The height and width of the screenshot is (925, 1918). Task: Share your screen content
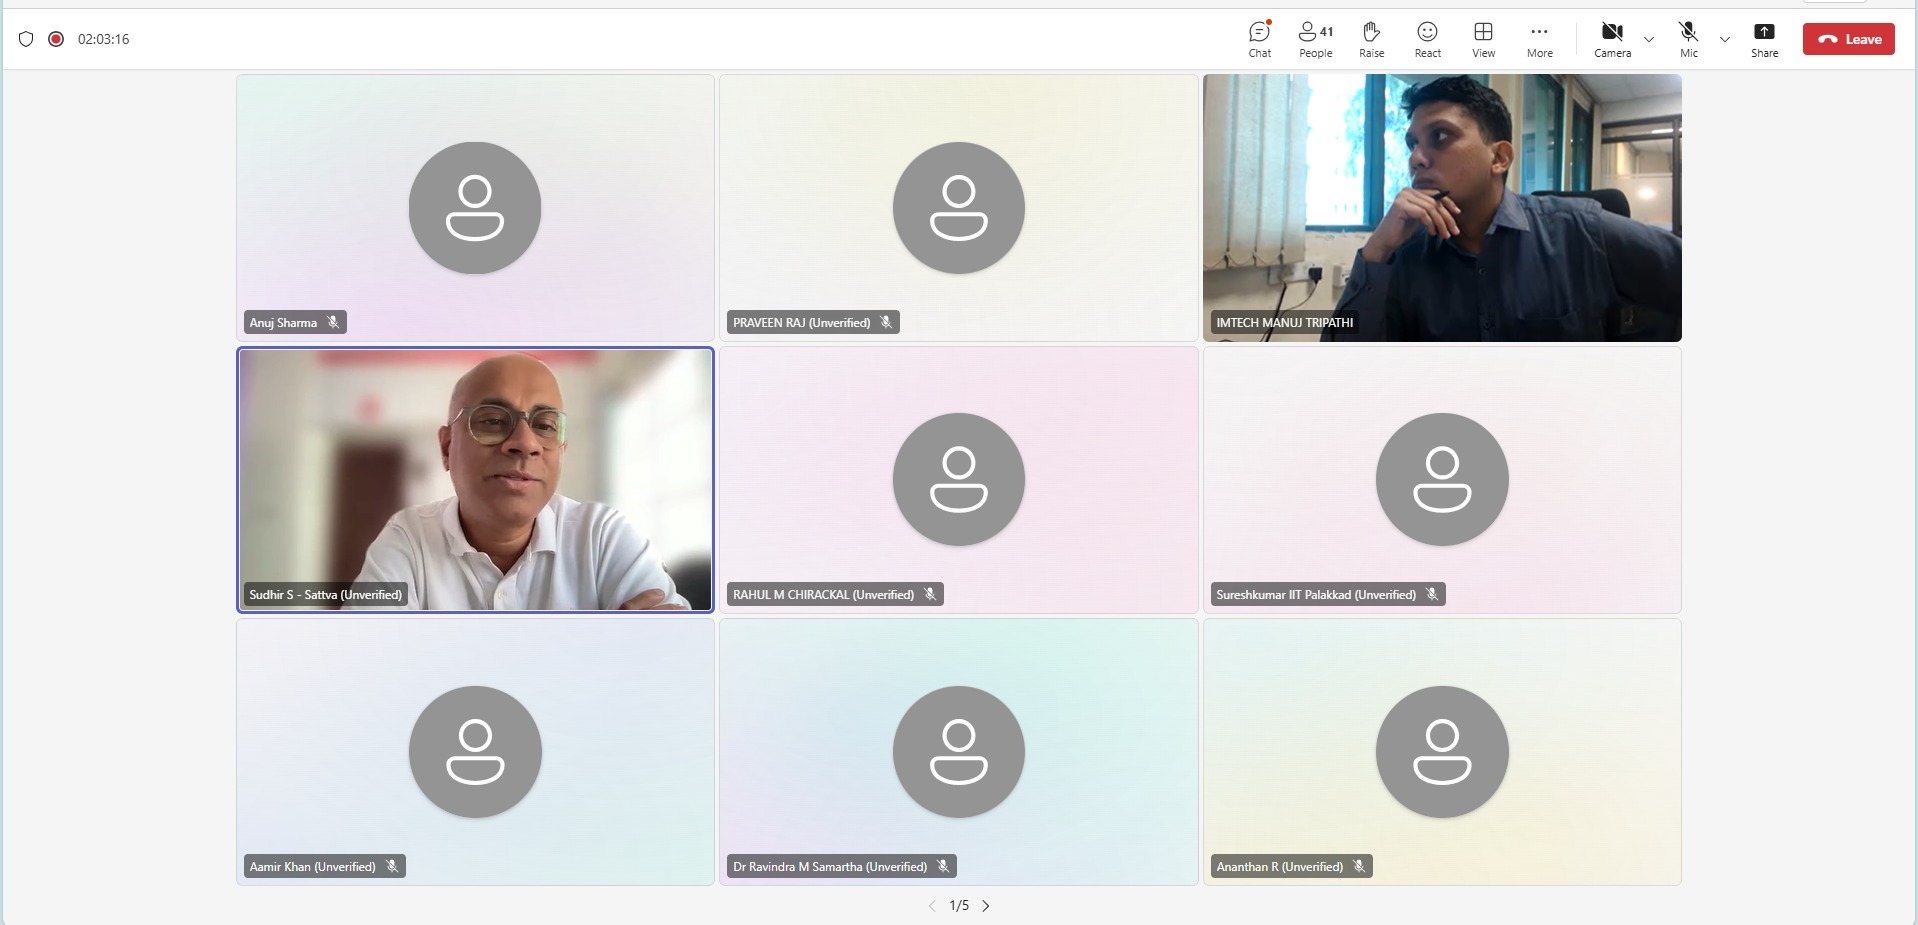click(1764, 39)
